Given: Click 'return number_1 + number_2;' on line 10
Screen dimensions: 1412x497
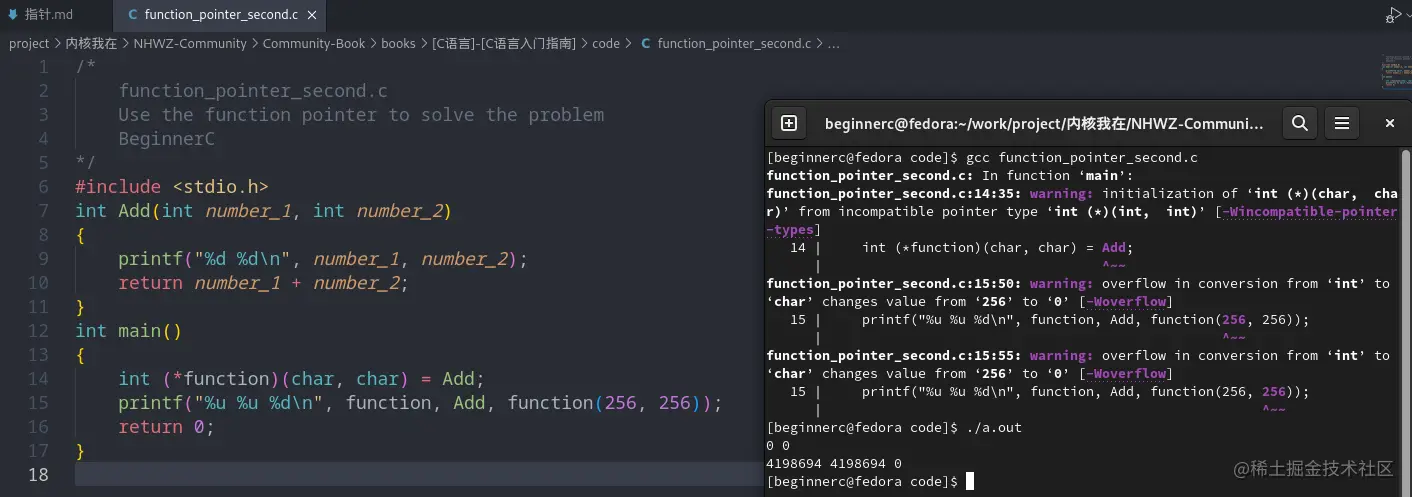Looking at the screenshot, I should coord(264,283).
